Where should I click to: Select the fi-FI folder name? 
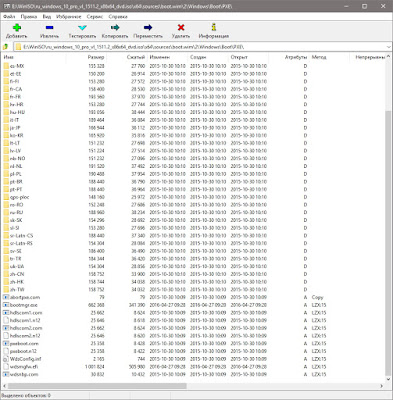(14, 81)
